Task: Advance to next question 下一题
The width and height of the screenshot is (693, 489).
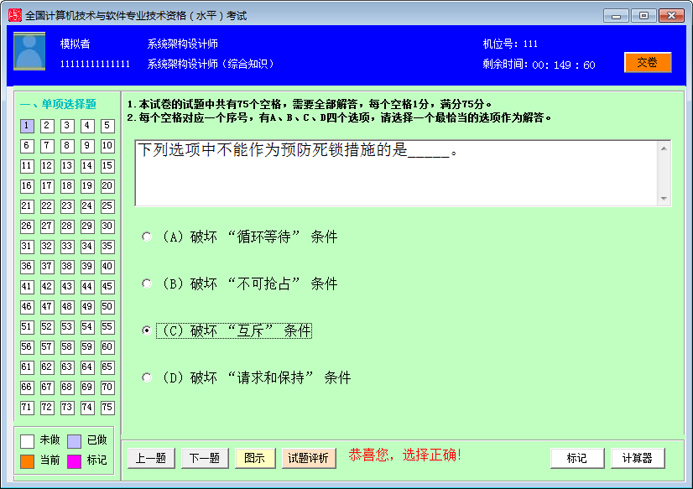Action: pos(204,458)
